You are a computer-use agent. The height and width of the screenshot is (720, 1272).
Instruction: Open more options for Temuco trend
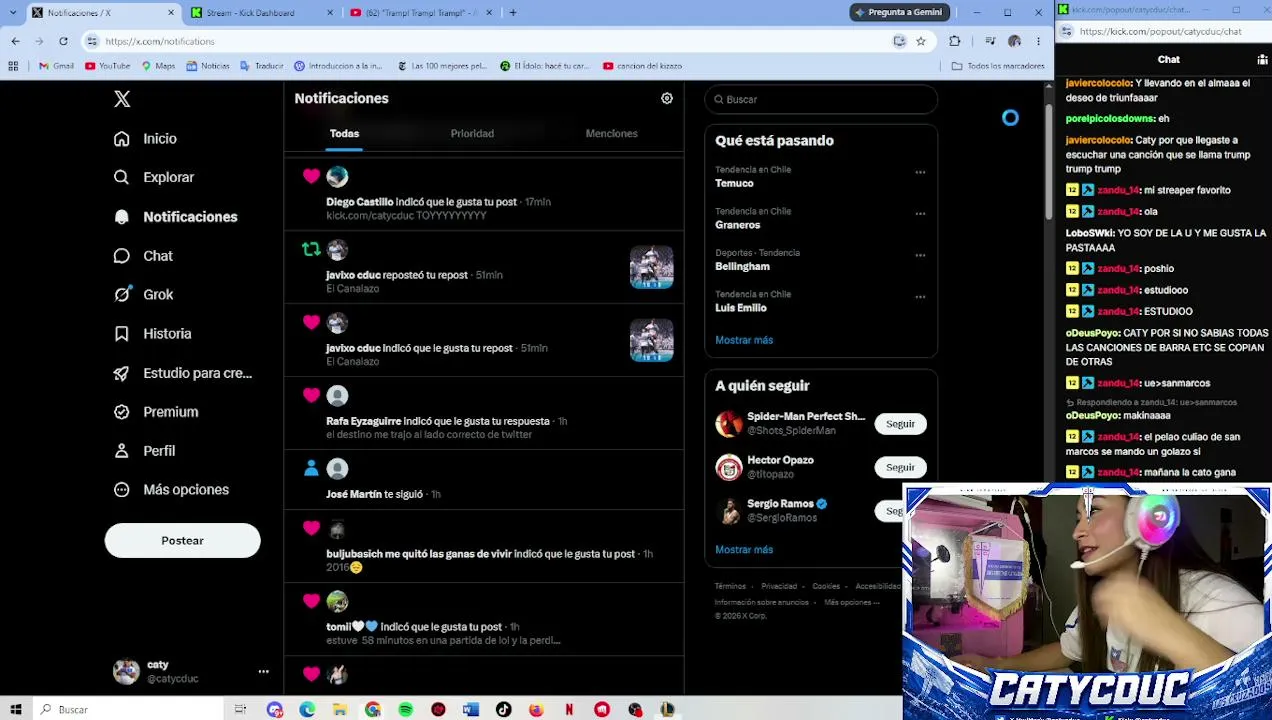920,172
